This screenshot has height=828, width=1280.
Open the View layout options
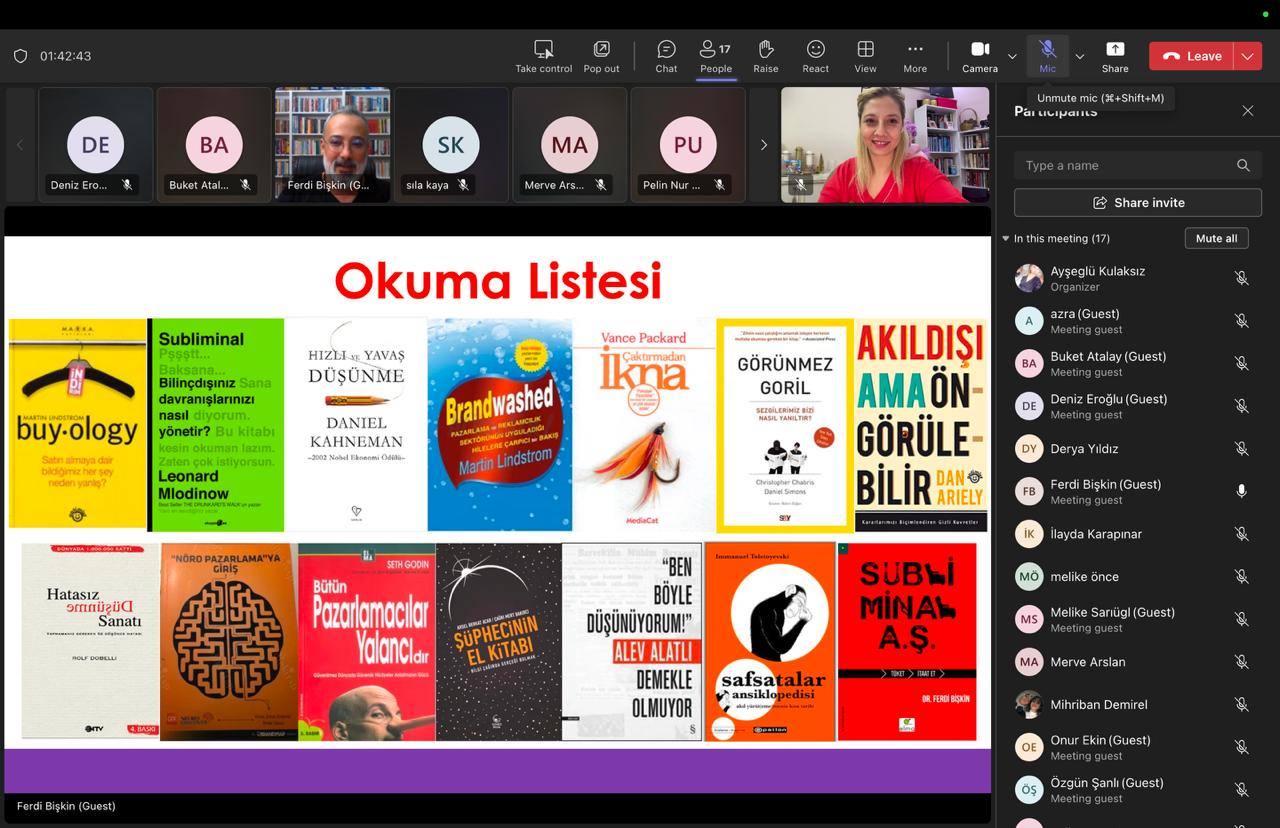(866, 56)
